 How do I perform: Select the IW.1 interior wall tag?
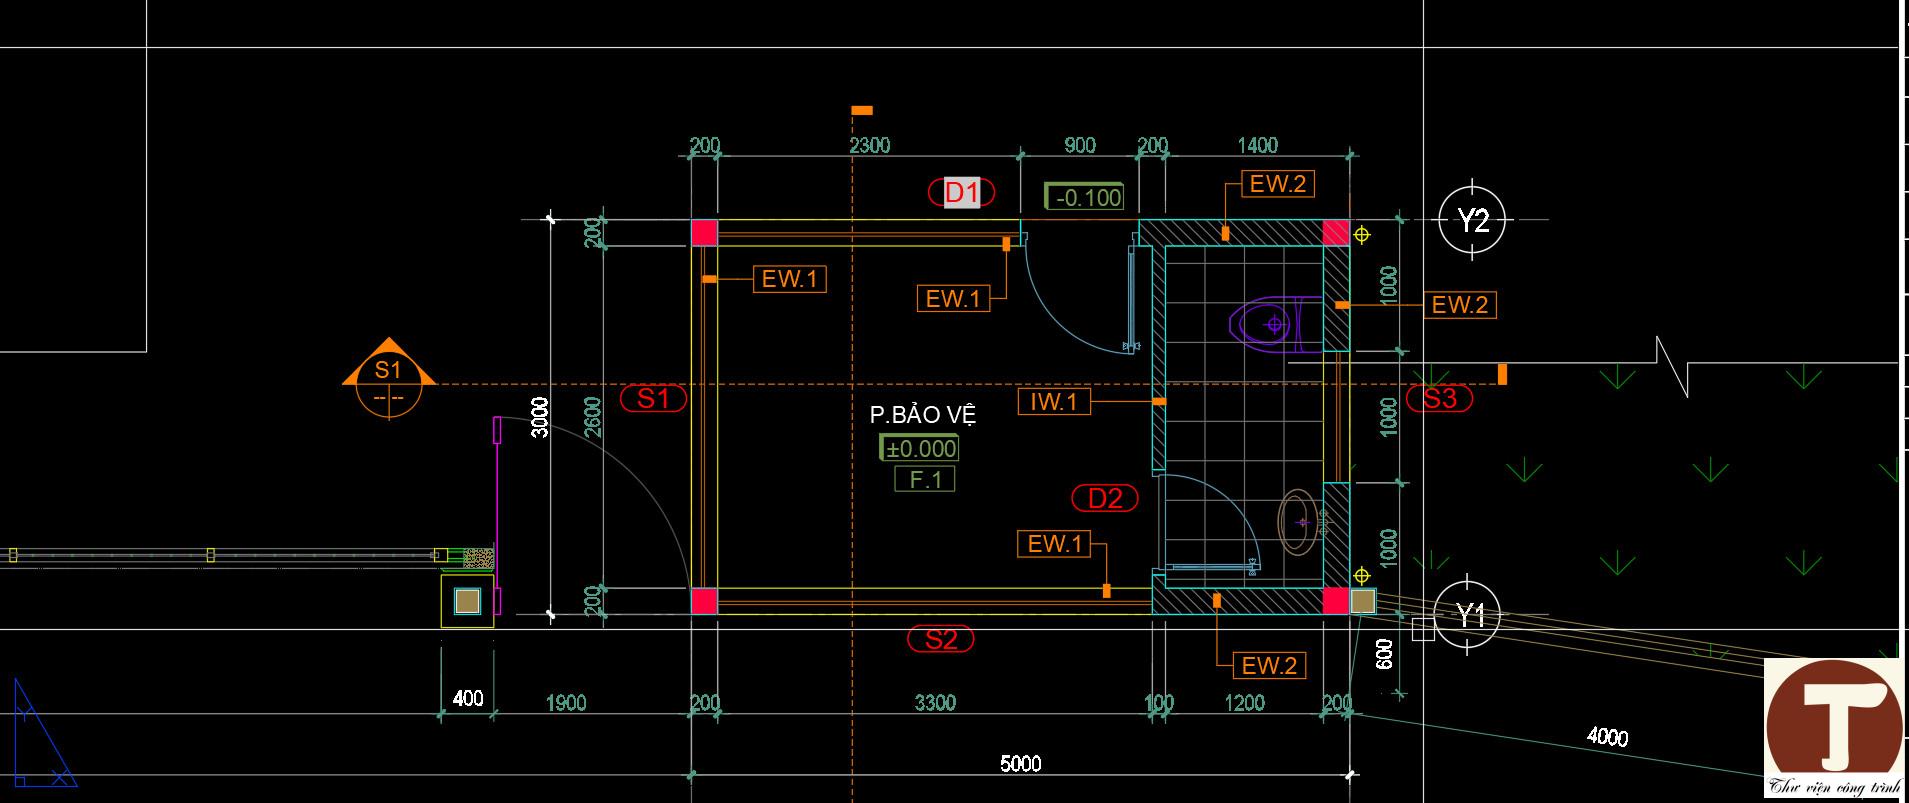(x=1054, y=402)
